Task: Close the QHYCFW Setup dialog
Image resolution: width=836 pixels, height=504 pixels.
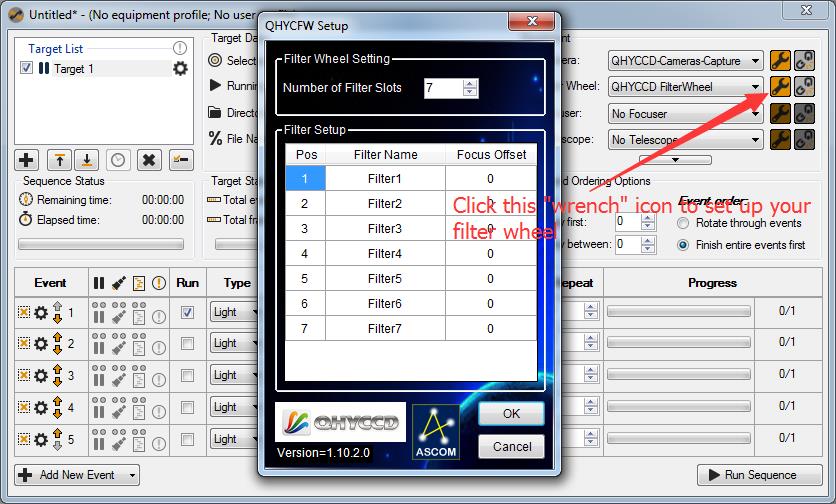Action: click(x=532, y=21)
